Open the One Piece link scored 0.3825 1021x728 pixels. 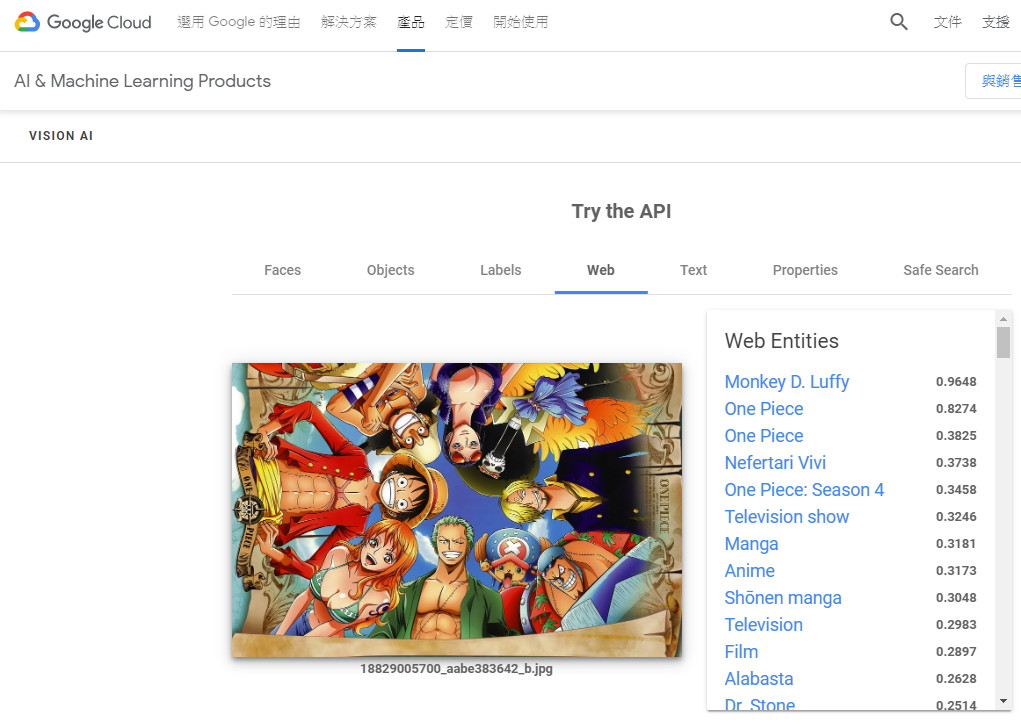tap(764, 436)
